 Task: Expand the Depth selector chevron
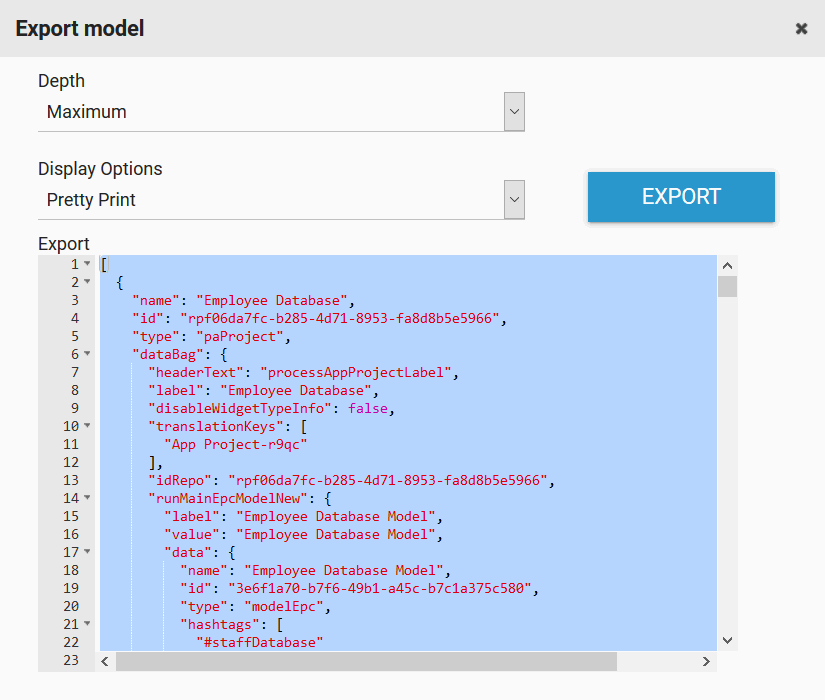pos(514,111)
